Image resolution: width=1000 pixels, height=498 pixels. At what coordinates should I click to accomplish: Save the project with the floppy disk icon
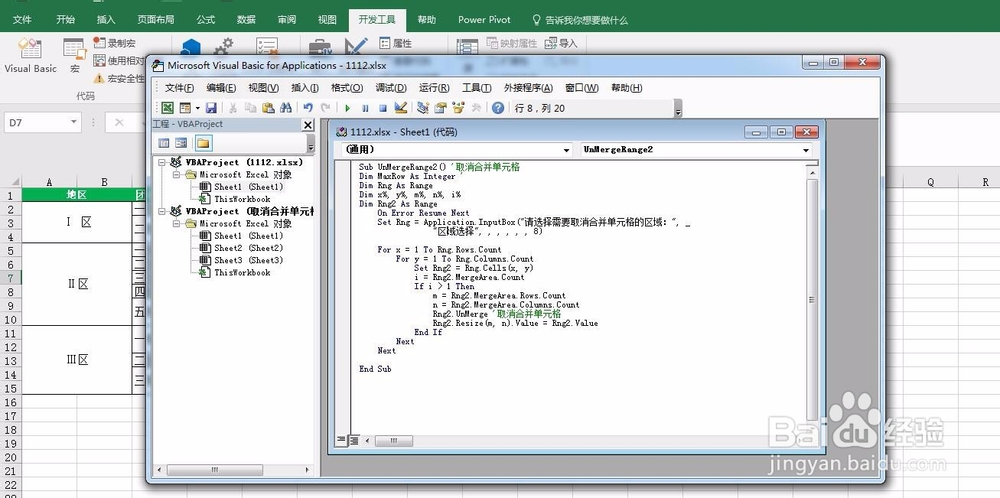(210, 108)
